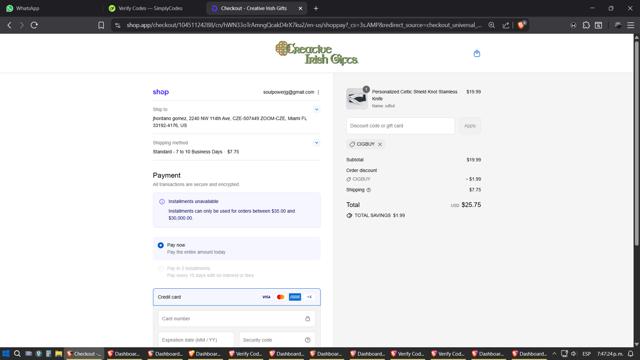Image resolution: width=640 pixels, height=360 pixels.
Task: Select the Credit card payment option
Action: tap(237, 297)
